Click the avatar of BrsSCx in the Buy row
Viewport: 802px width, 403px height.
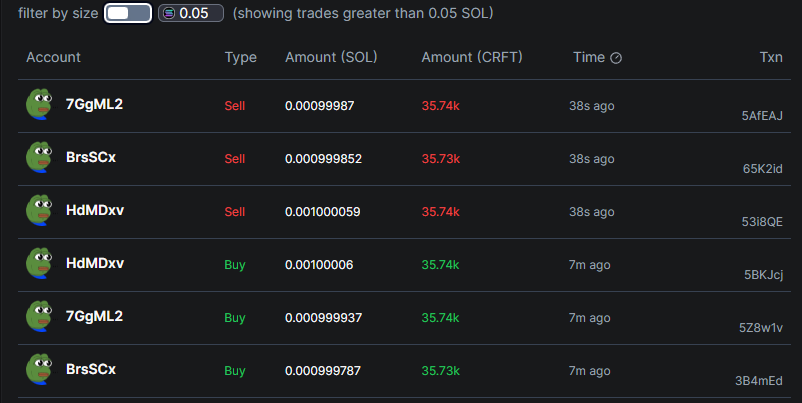coord(39,370)
